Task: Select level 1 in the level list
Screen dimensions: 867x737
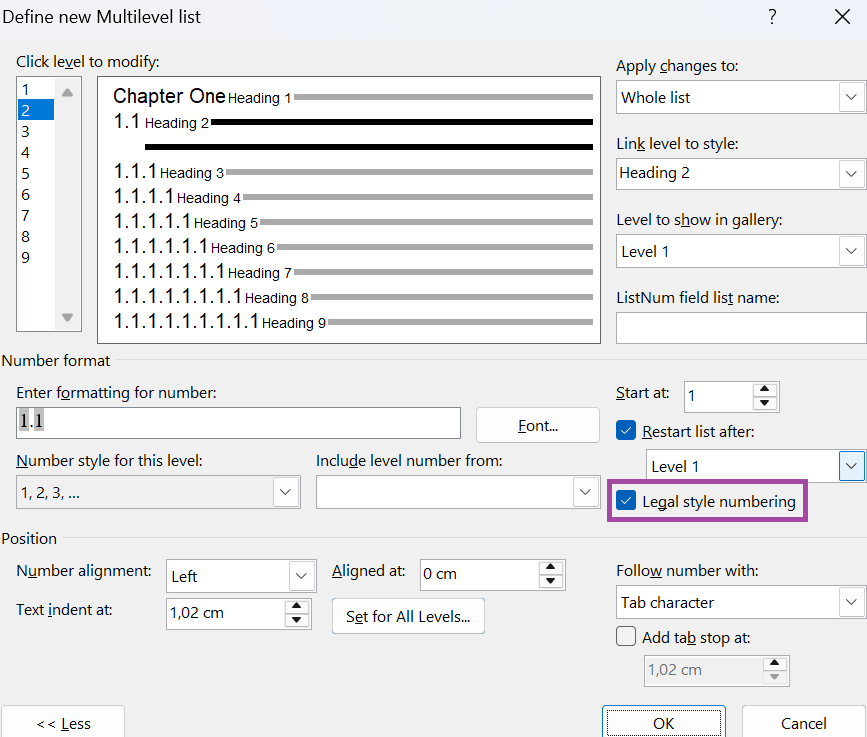Action: tap(36, 90)
